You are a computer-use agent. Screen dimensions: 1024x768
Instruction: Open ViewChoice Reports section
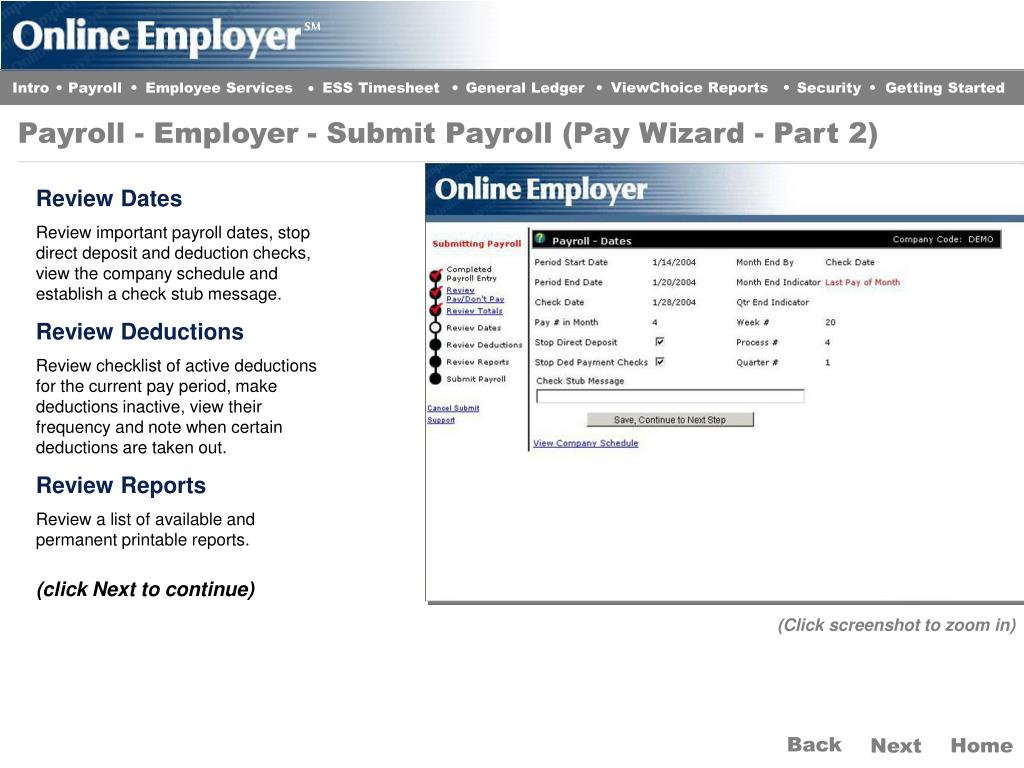tap(689, 88)
